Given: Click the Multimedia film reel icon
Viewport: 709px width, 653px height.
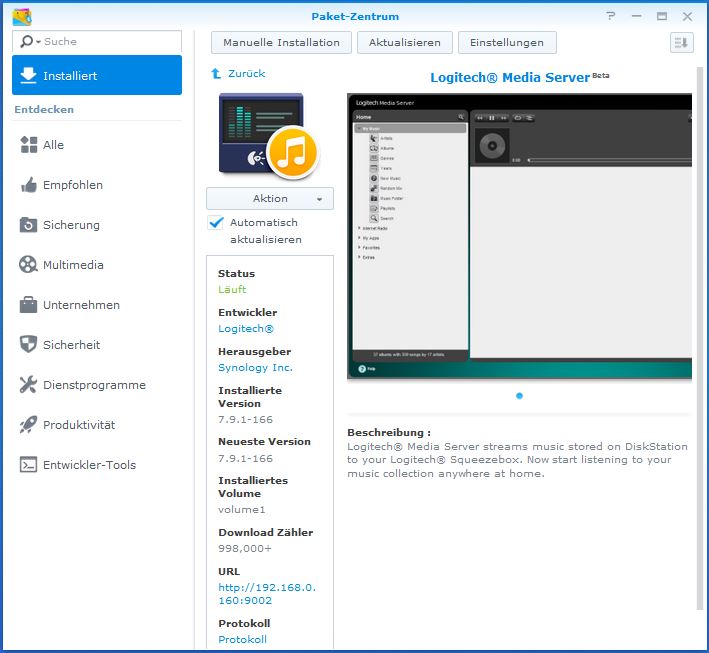Looking at the screenshot, I should tap(28, 265).
